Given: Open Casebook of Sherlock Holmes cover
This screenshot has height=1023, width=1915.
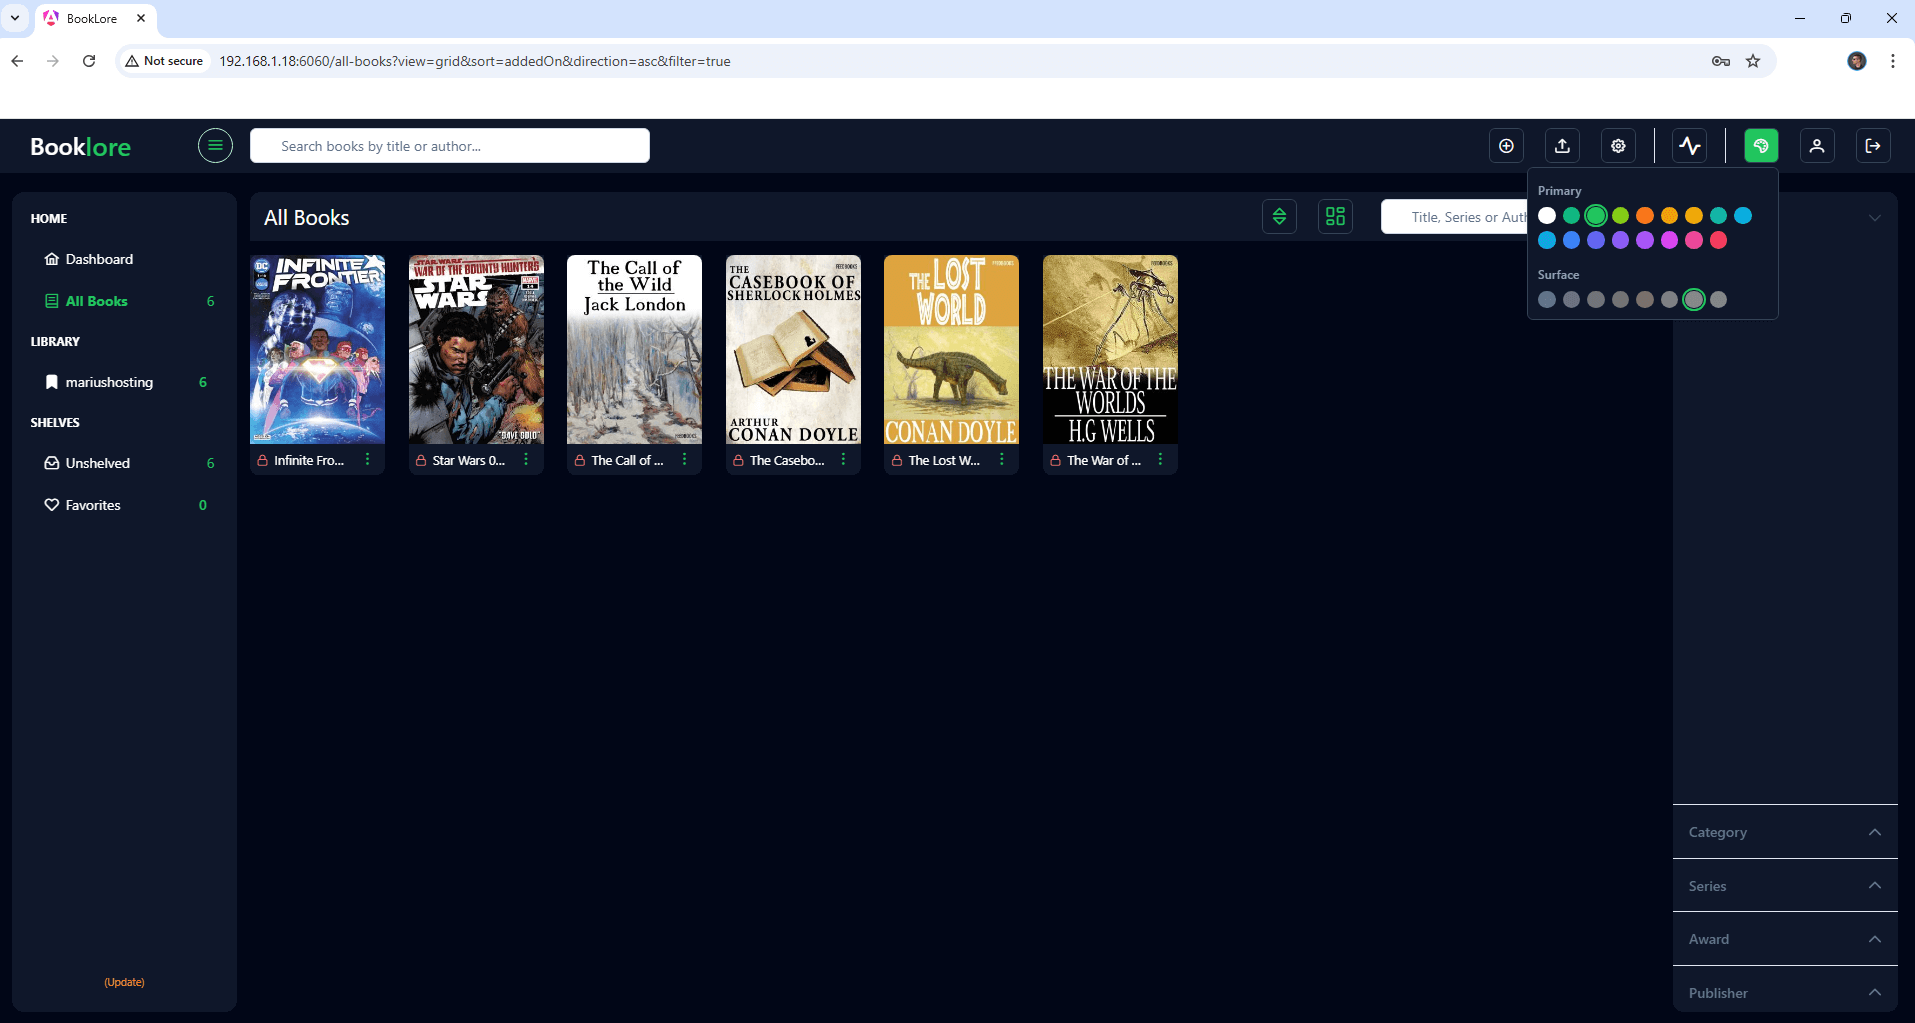Looking at the screenshot, I should 793,349.
